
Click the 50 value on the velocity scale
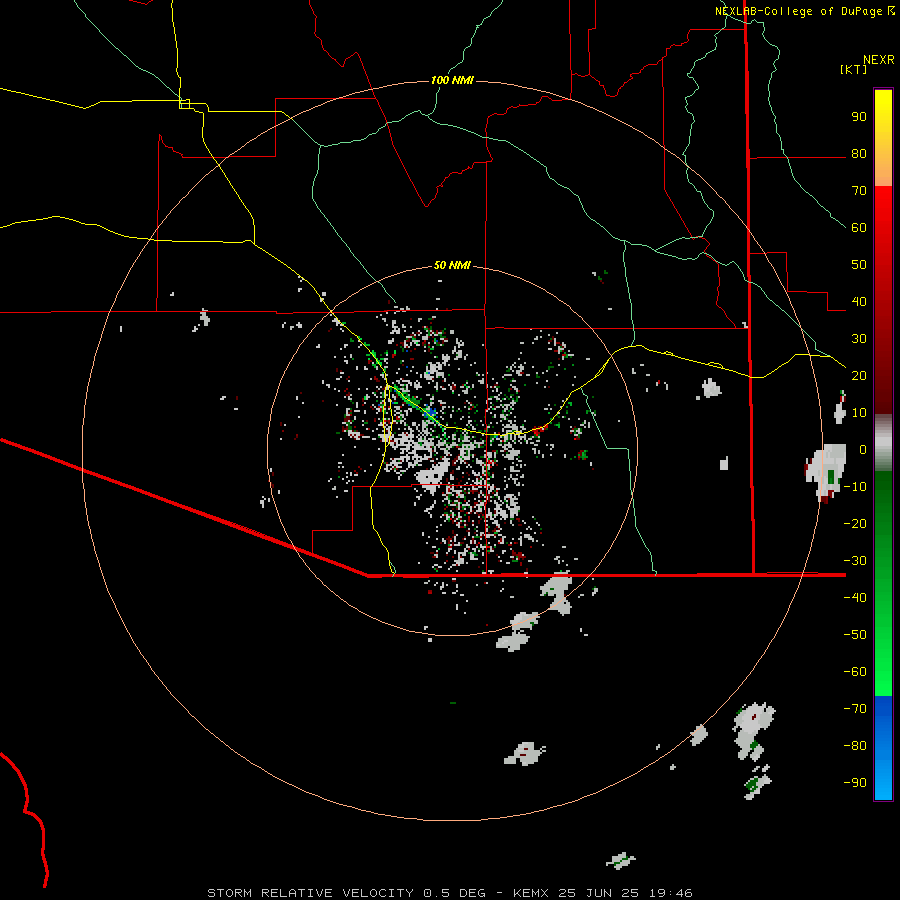click(859, 265)
